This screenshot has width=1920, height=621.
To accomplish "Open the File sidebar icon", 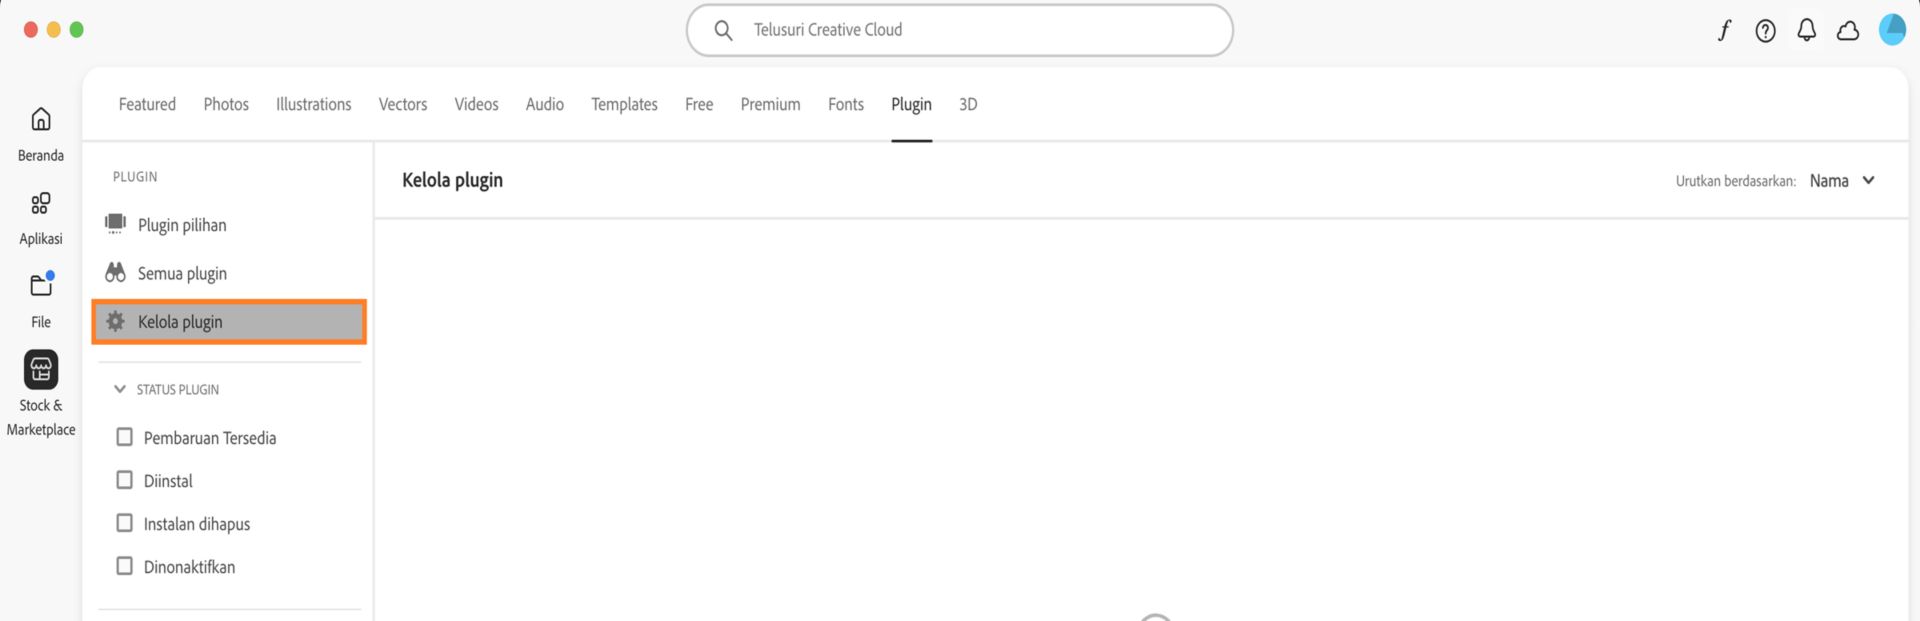I will [40, 286].
